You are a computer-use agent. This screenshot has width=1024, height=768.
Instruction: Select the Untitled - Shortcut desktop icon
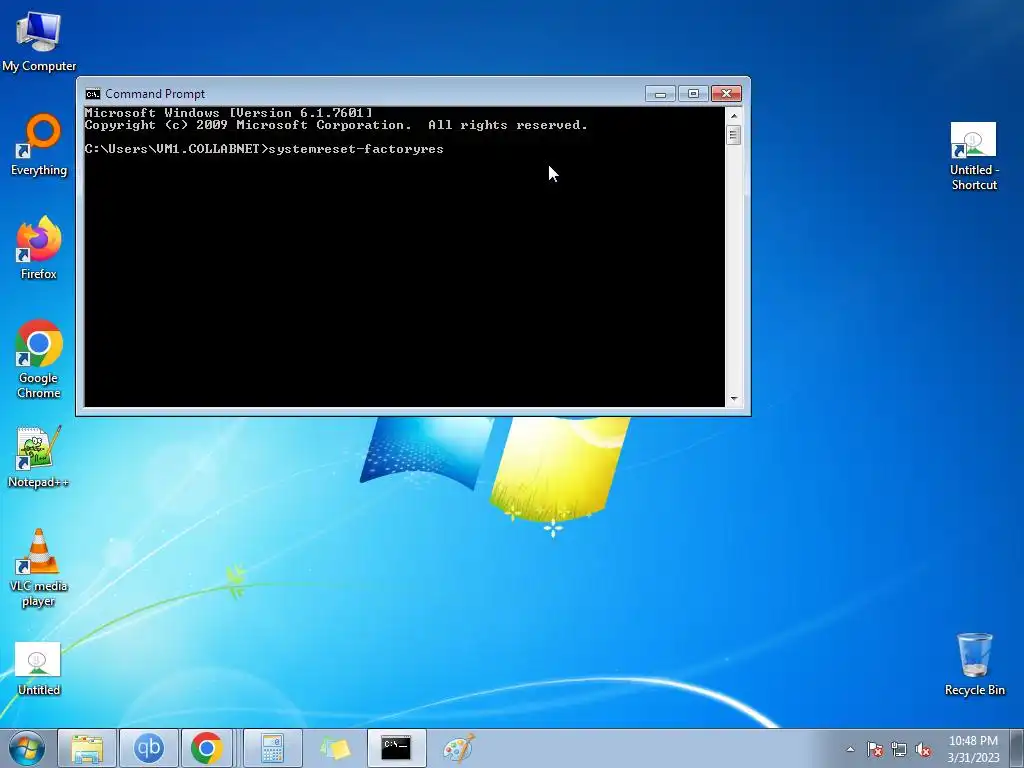tap(974, 156)
